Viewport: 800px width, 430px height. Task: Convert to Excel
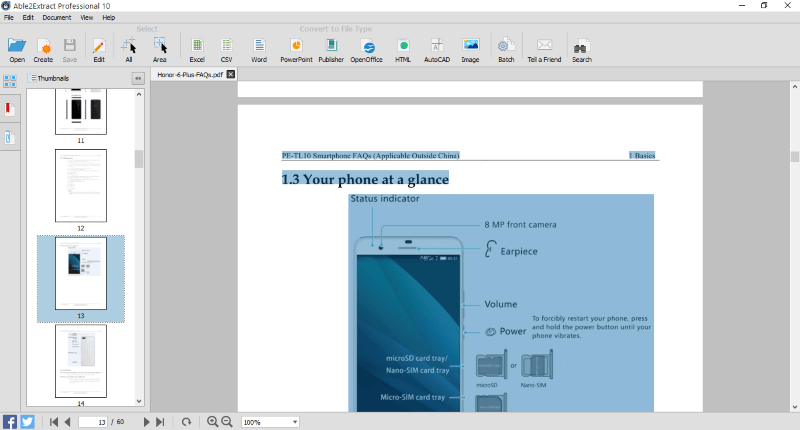[197, 50]
